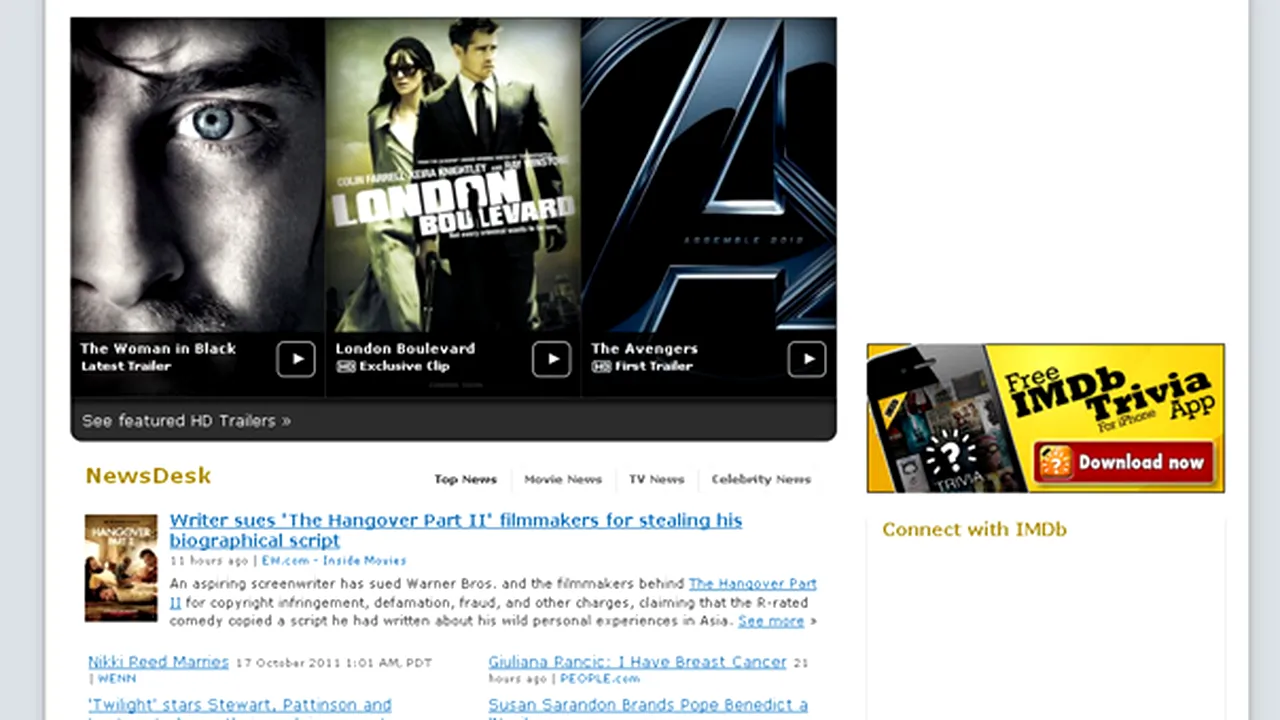This screenshot has width=1280, height=720.
Task: Play The Avengers first trailer
Action: coord(807,359)
